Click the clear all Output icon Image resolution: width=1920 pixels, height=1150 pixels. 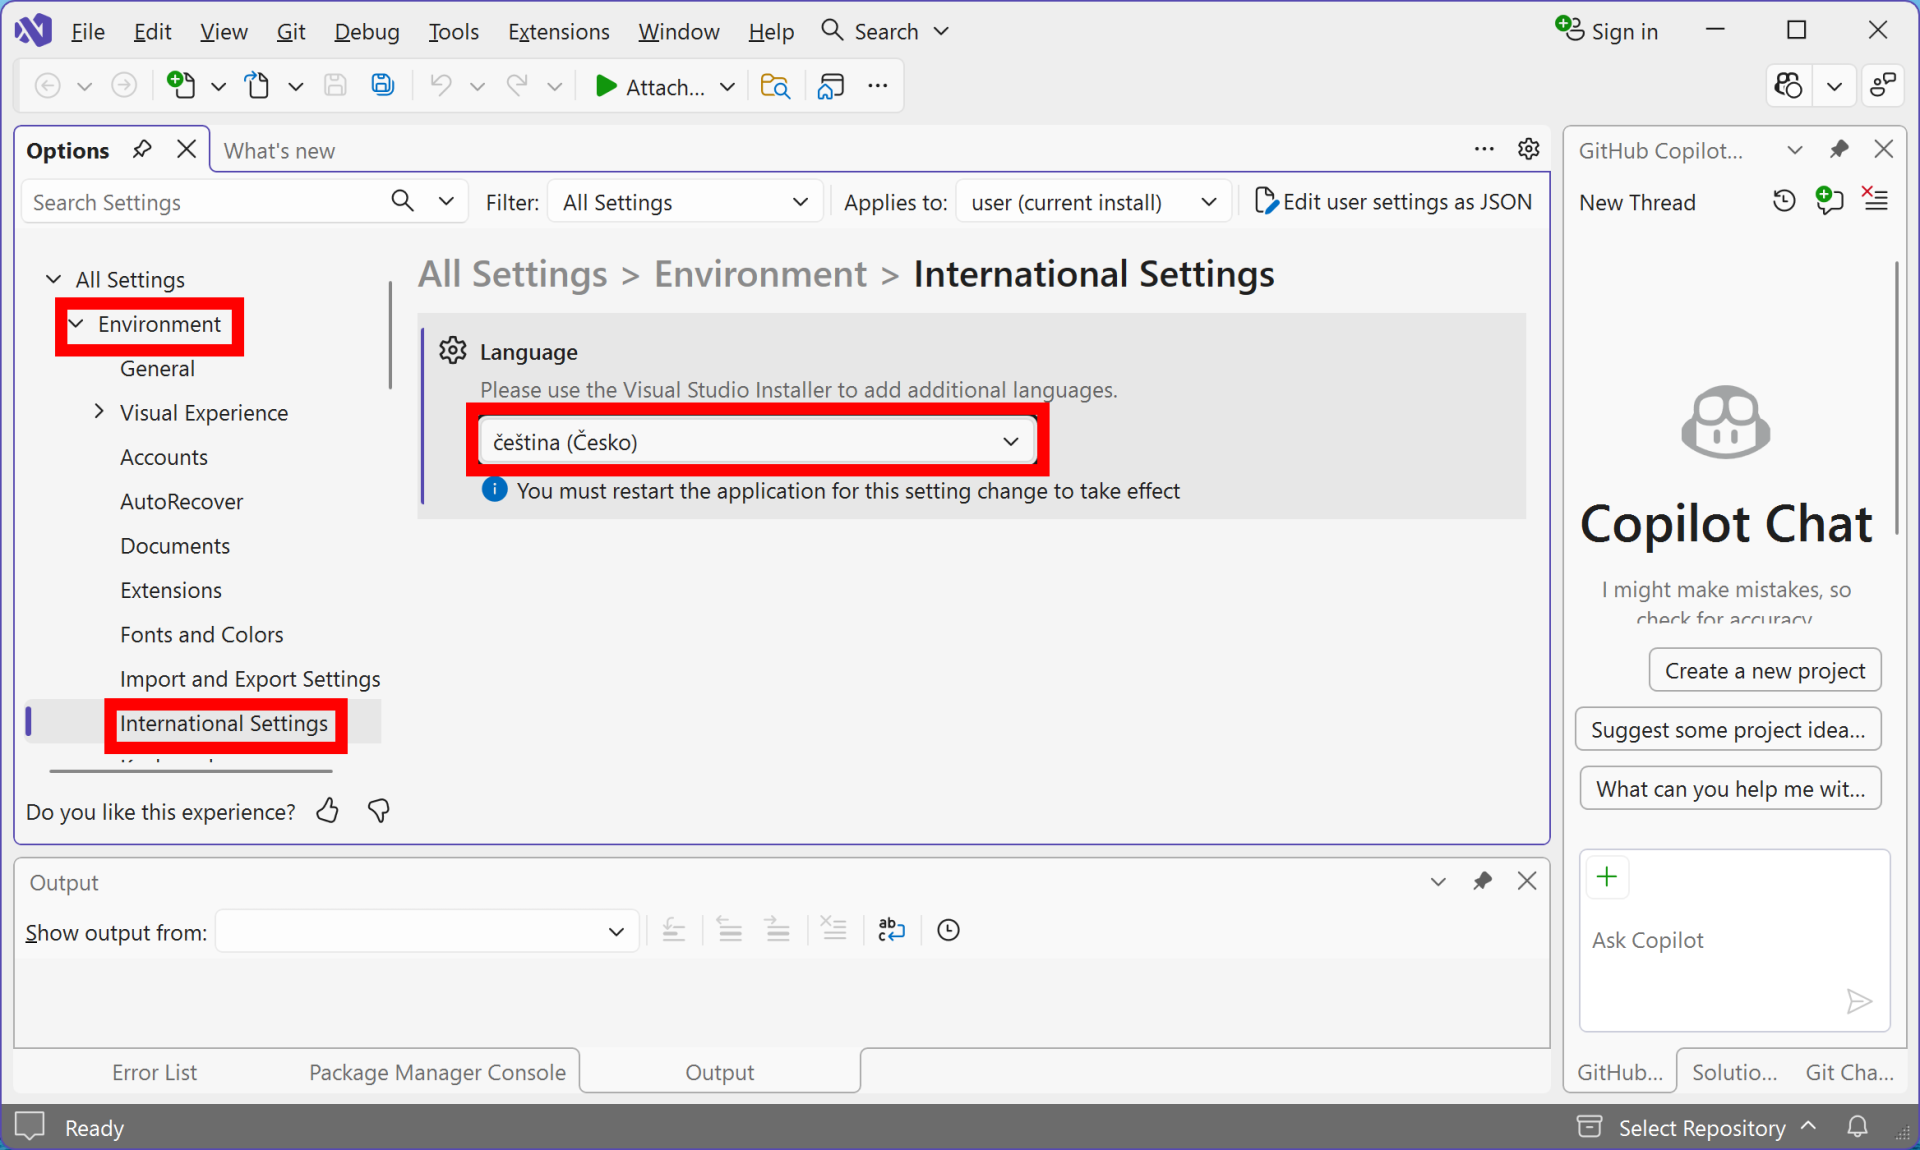coord(833,930)
